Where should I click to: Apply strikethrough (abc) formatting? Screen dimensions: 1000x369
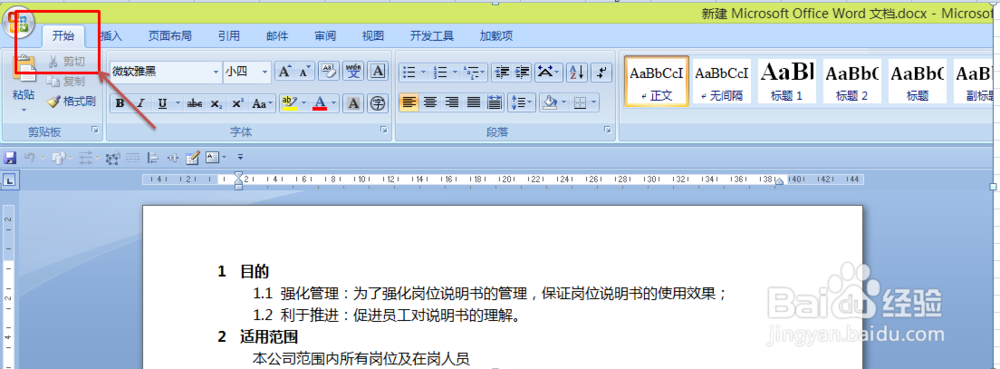point(195,103)
